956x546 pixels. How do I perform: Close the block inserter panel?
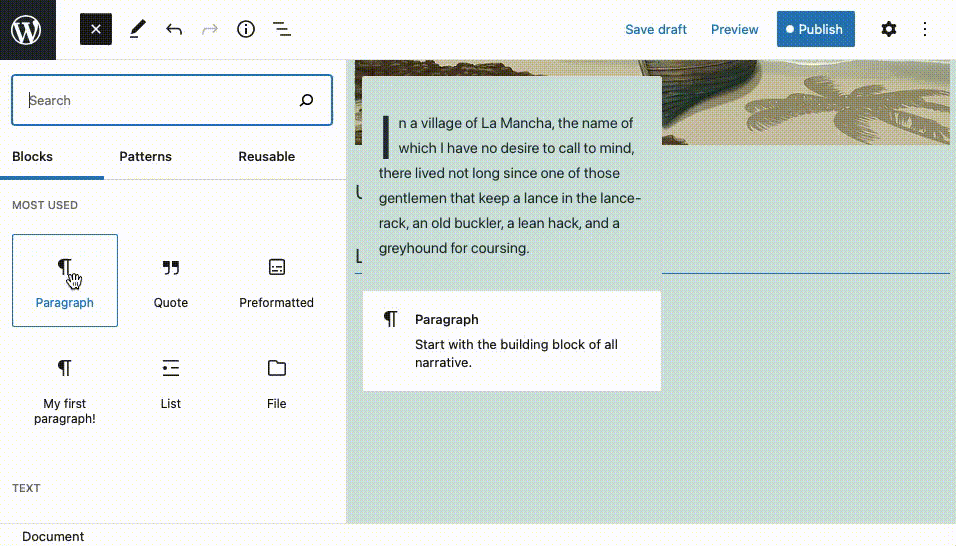point(96,29)
